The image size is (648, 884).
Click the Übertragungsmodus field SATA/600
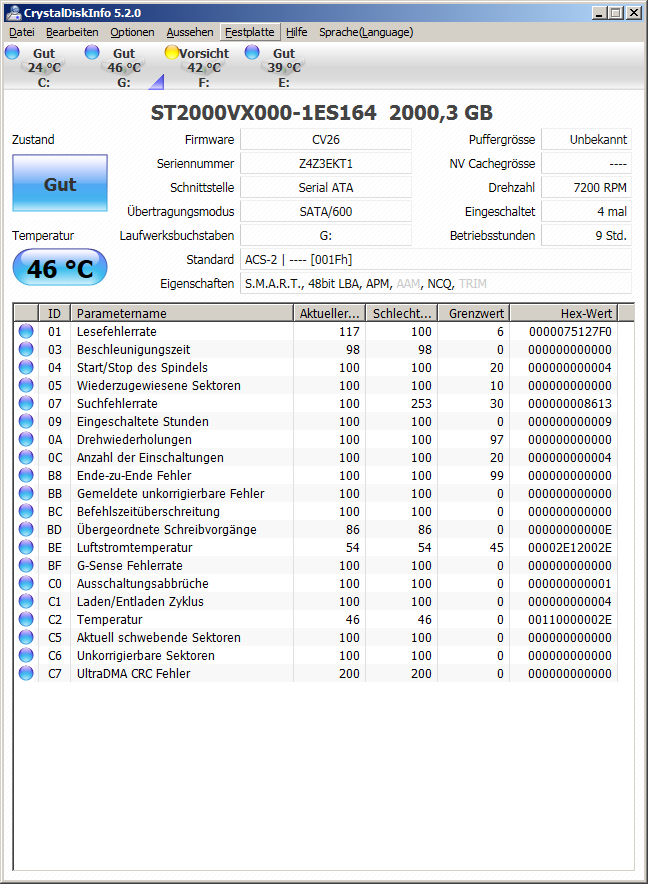pos(326,211)
